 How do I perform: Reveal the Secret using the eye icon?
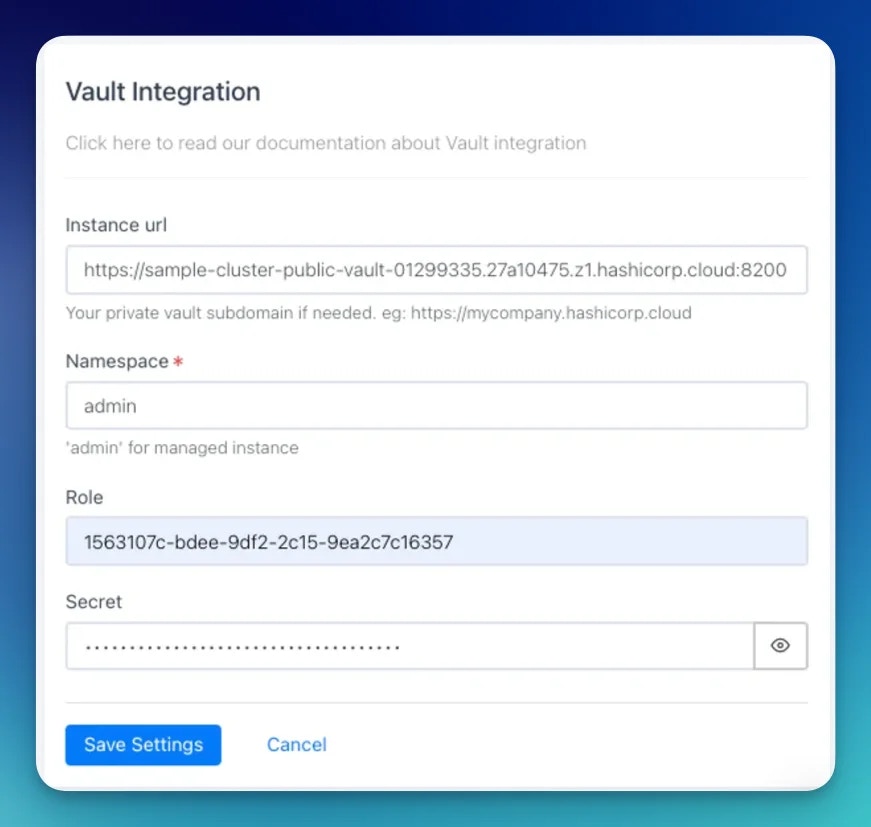[x=780, y=645]
